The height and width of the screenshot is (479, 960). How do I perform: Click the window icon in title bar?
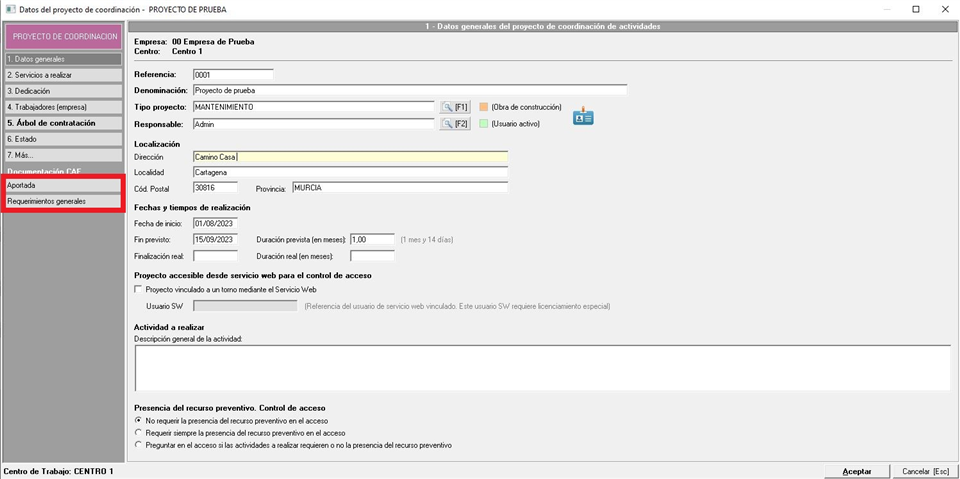(10, 9)
